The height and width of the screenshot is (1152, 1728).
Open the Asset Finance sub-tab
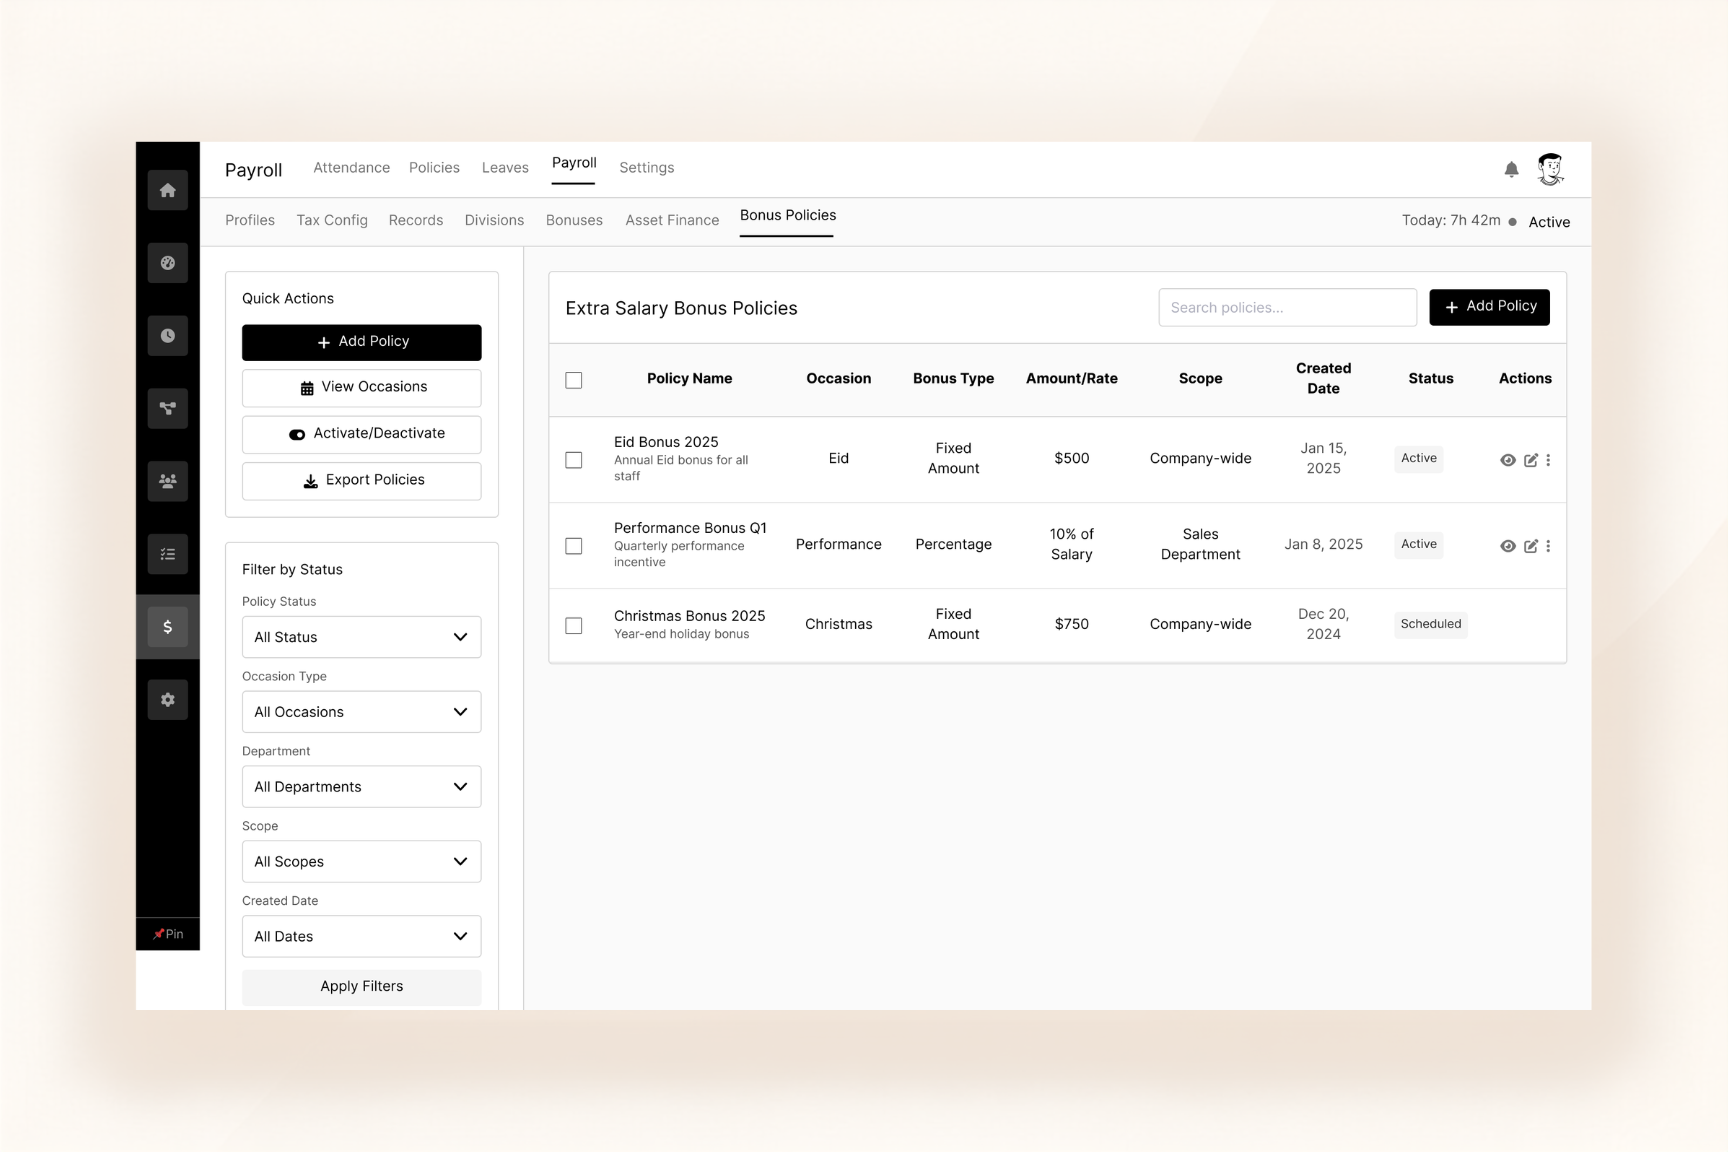click(672, 220)
